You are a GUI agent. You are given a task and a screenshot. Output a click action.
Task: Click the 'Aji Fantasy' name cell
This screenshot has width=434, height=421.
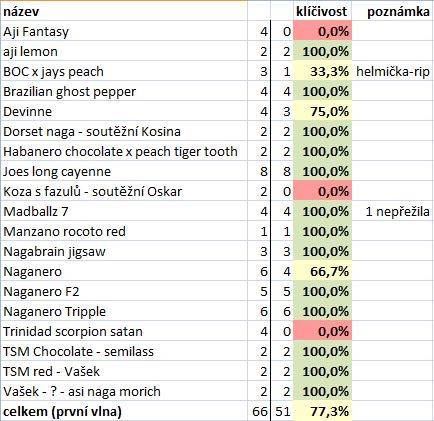(x=124, y=31)
